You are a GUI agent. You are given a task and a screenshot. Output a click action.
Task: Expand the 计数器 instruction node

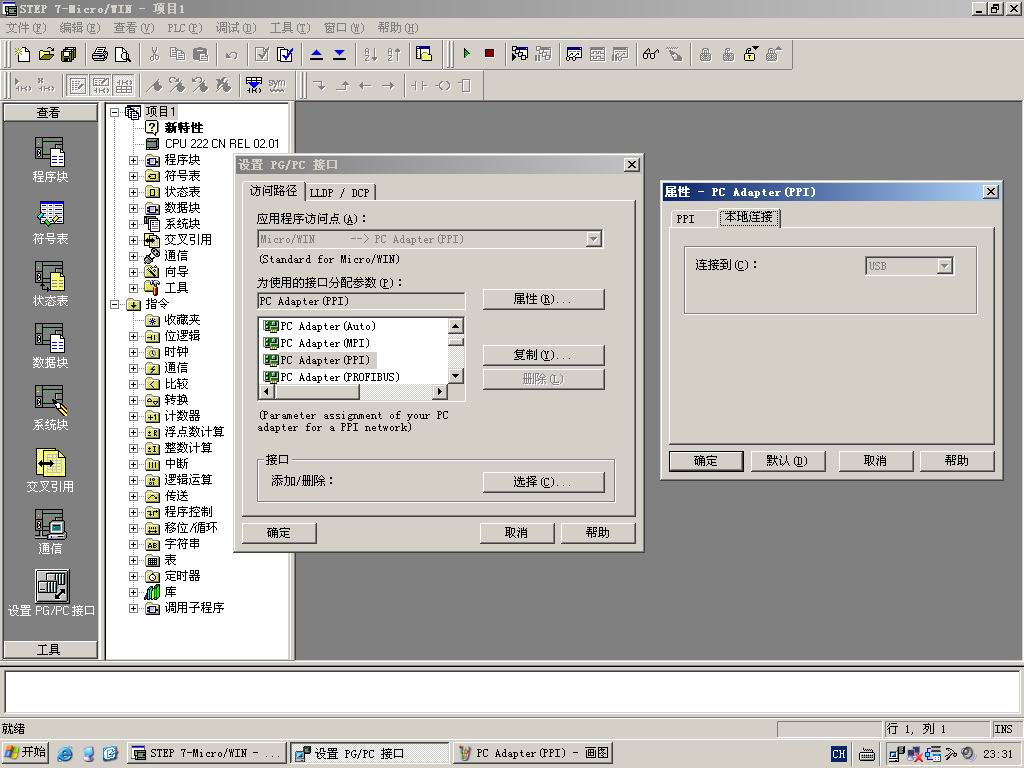pyautogui.click(x=133, y=416)
